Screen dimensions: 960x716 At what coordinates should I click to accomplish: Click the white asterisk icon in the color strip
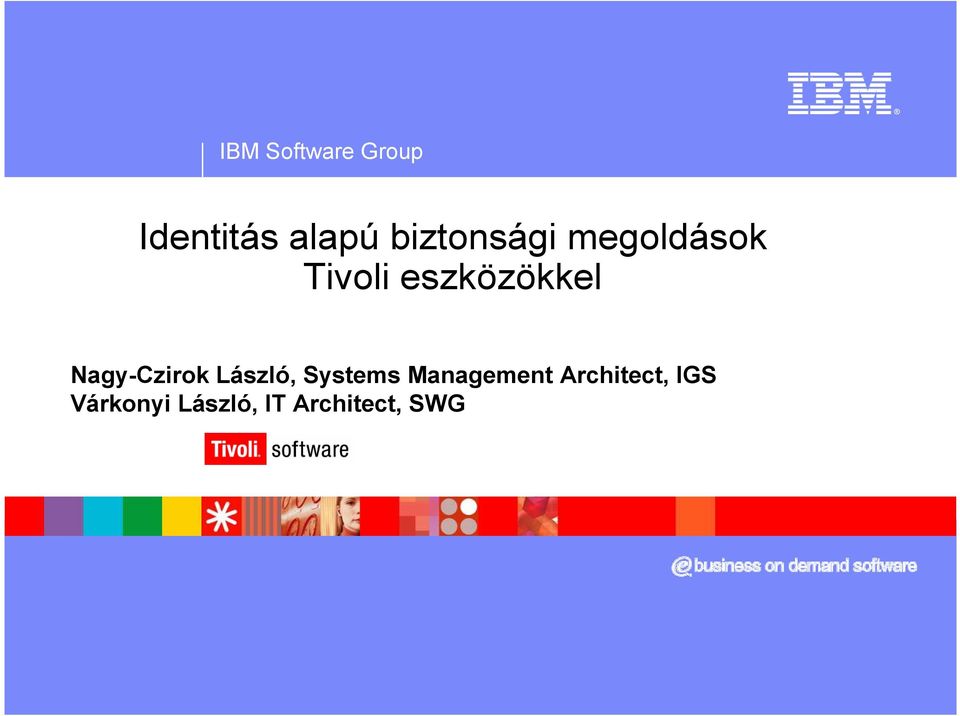pos(221,516)
